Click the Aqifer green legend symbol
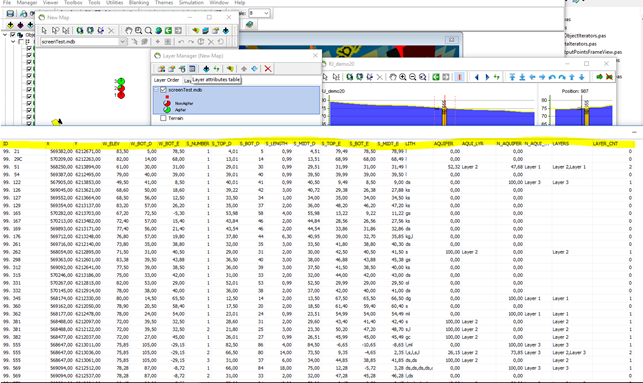643x383 pixels. pyautogui.click(x=167, y=110)
